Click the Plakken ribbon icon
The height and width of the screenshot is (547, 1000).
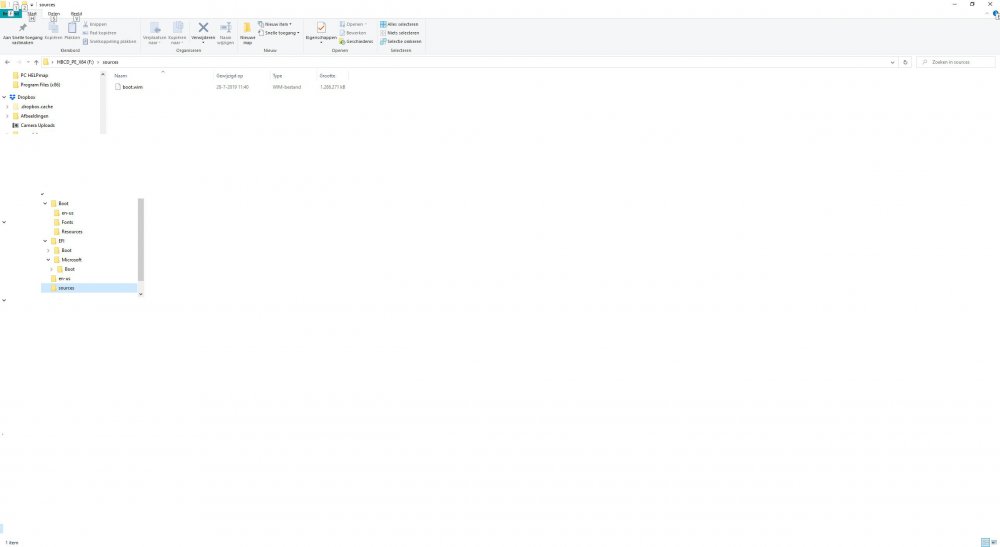click(x=72, y=31)
